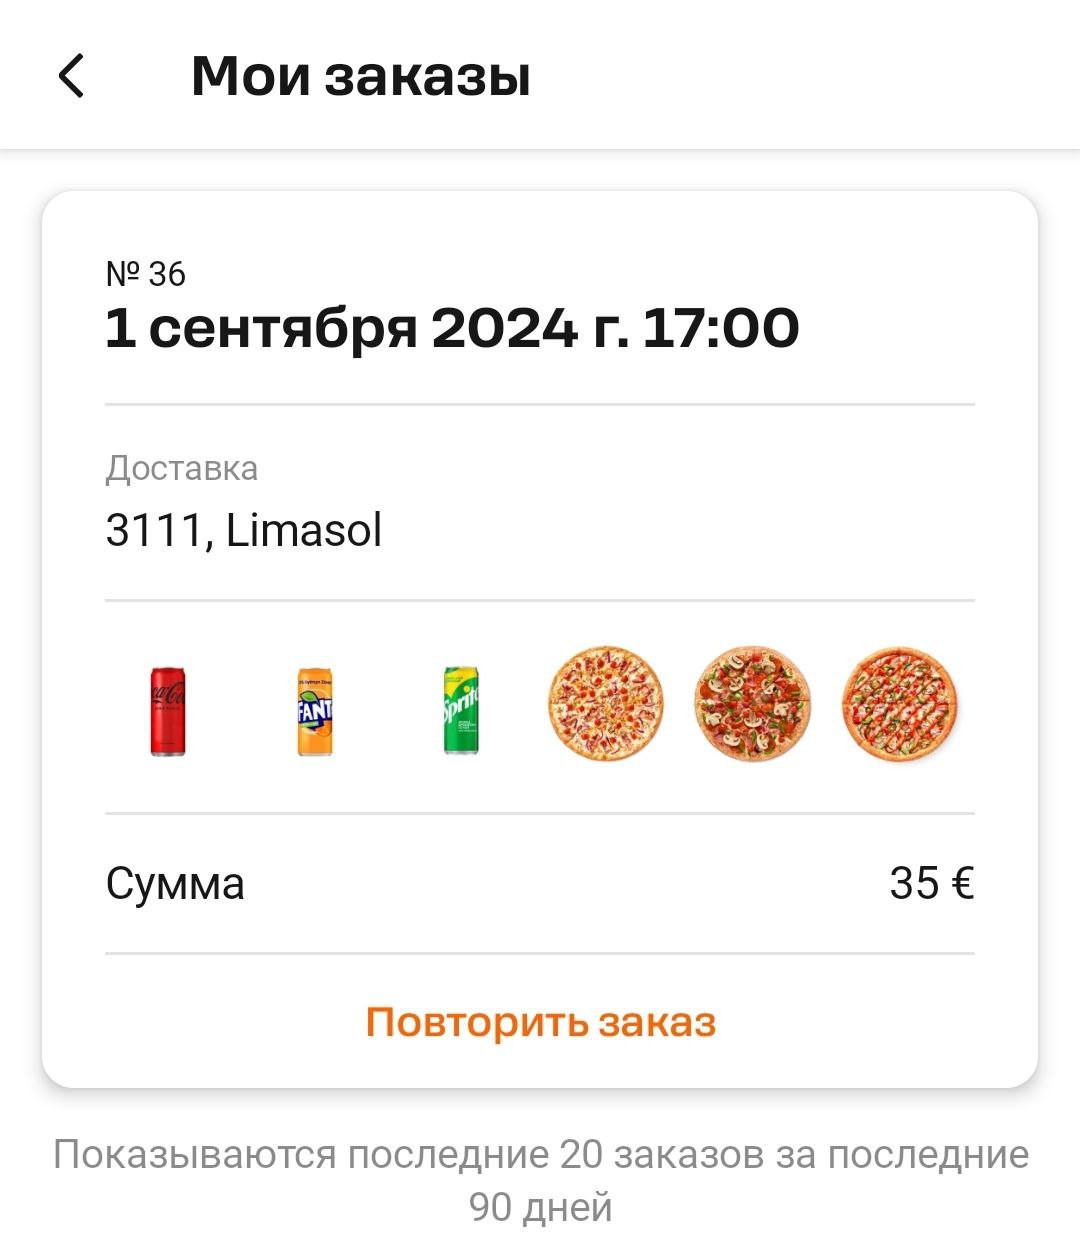Click the "90 дней" footer text

(540, 1207)
